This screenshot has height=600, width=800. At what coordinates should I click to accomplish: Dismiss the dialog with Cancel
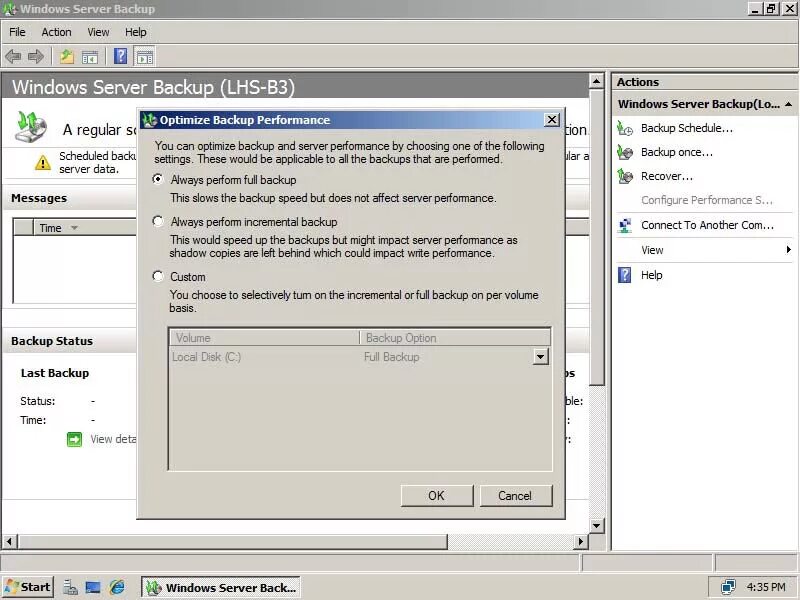coord(516,495)
